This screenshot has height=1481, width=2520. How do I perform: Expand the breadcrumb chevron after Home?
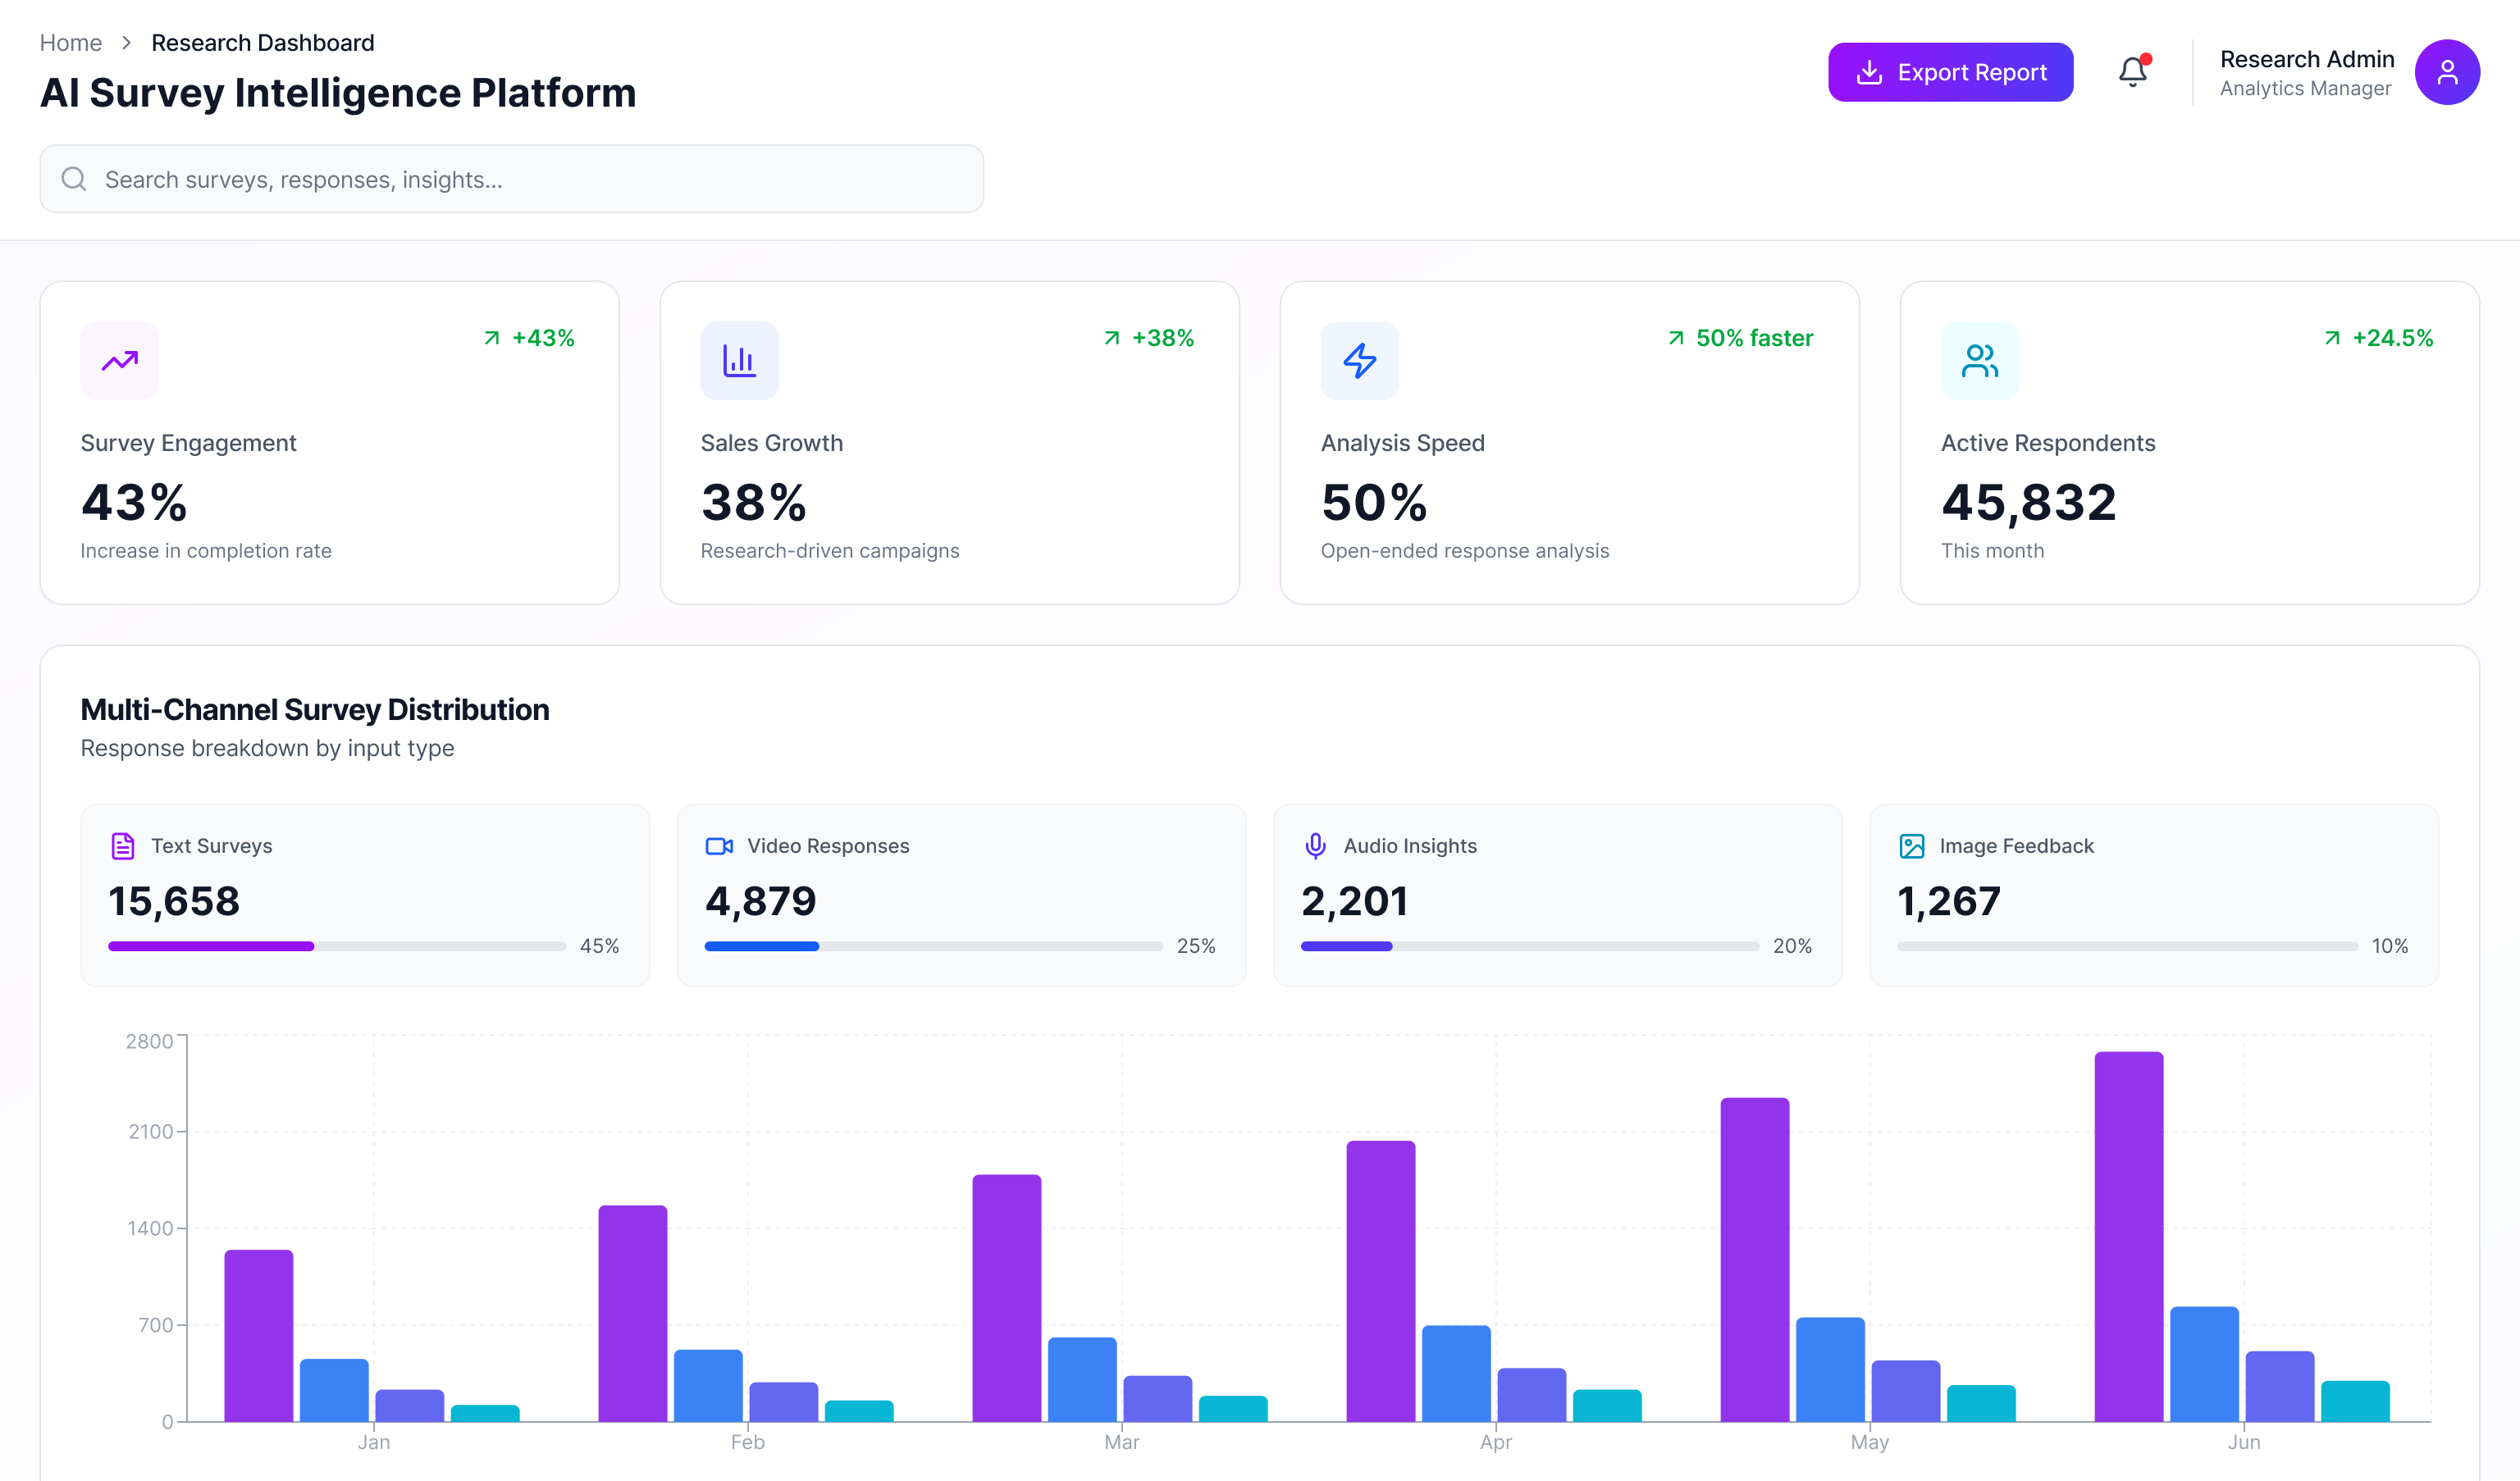(x=127, y=43)
